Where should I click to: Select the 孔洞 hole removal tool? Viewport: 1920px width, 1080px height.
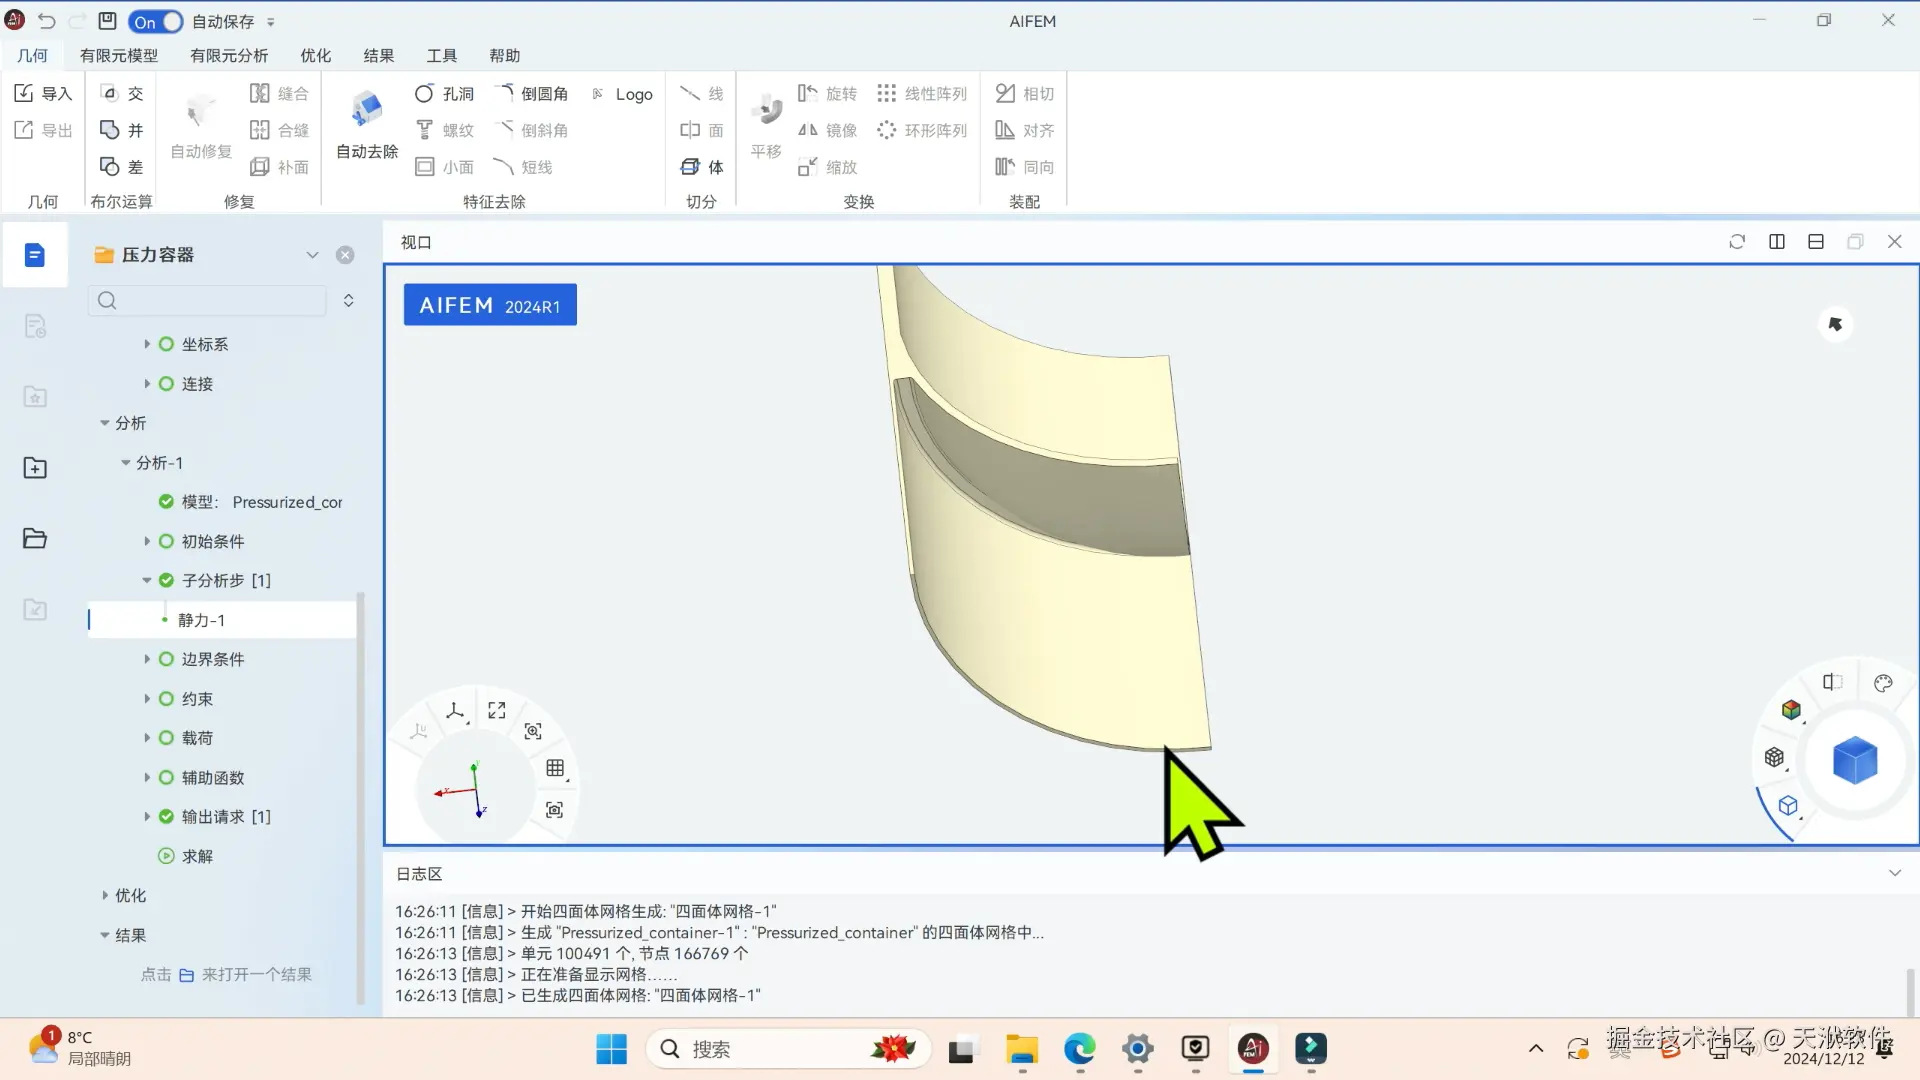pyautogui.click(x=444, y=93)
